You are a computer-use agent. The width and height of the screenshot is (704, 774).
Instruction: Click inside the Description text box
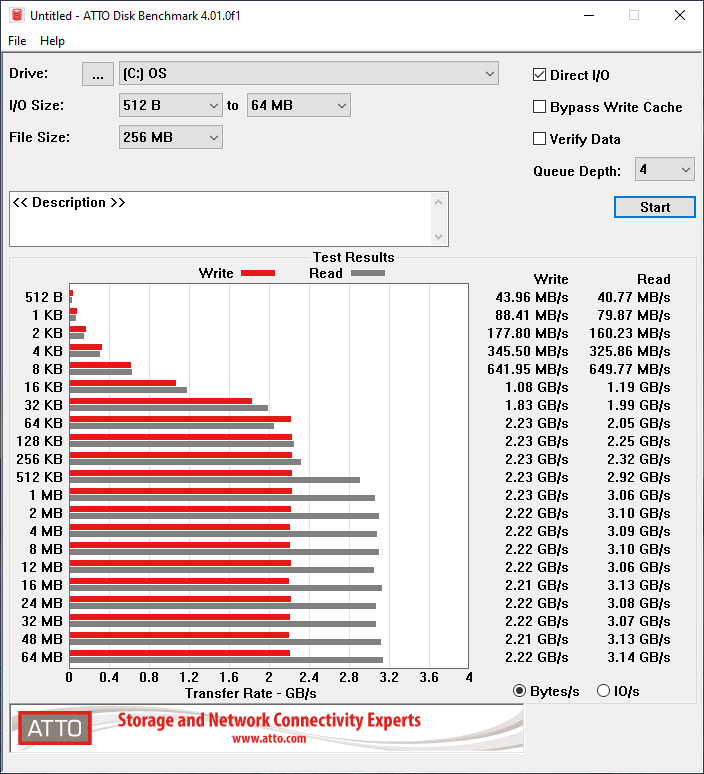220,219
